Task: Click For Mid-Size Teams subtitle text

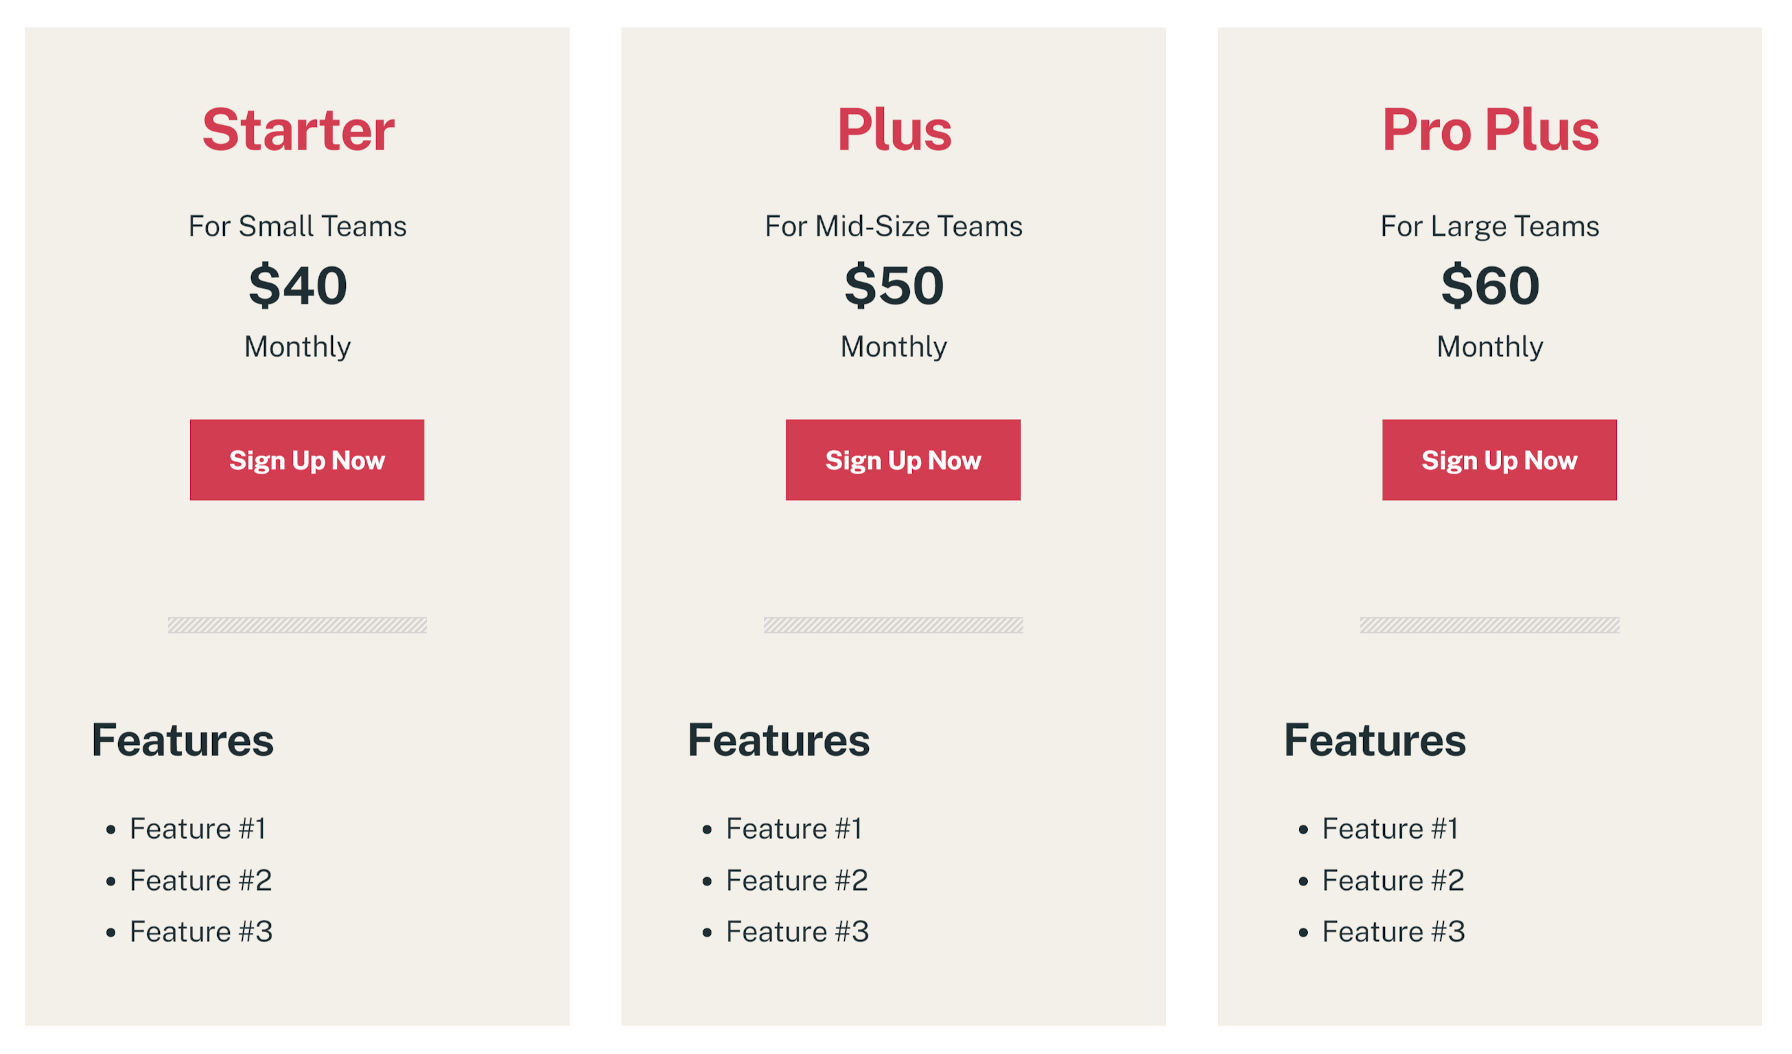Action: [894, 226]
